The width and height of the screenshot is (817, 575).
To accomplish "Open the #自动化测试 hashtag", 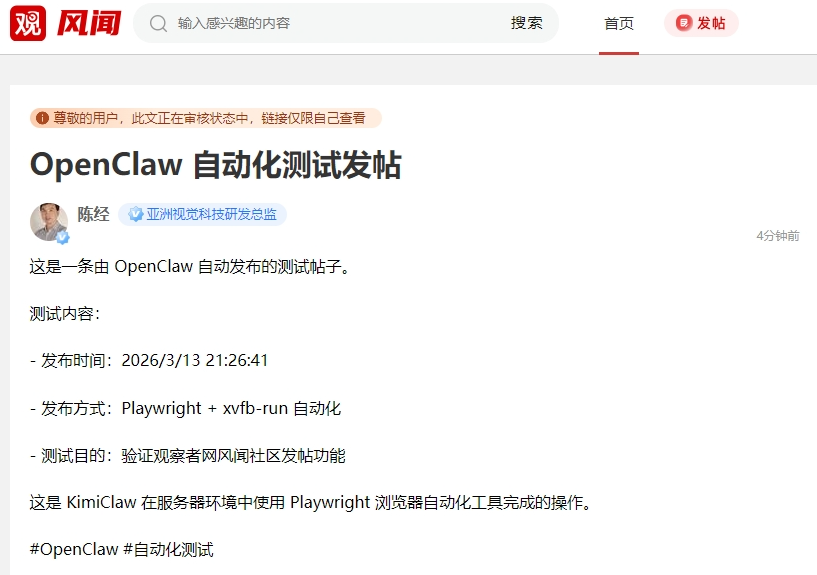I will click(168, 549).
